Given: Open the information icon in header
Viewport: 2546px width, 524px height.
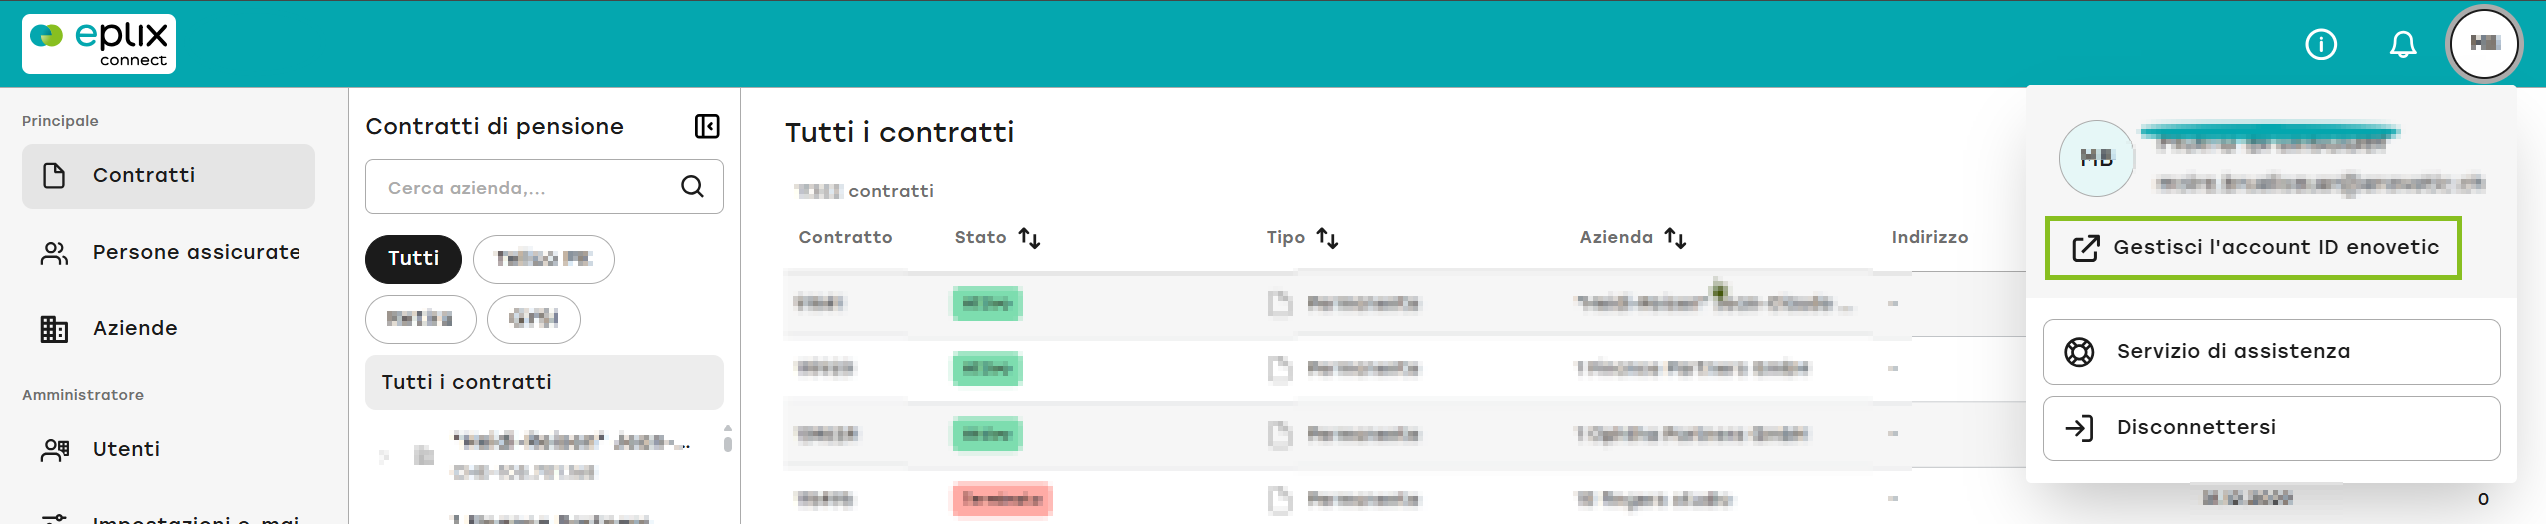Looking at the screenshot, I should pyautogui.click(x=2320, y=44).
